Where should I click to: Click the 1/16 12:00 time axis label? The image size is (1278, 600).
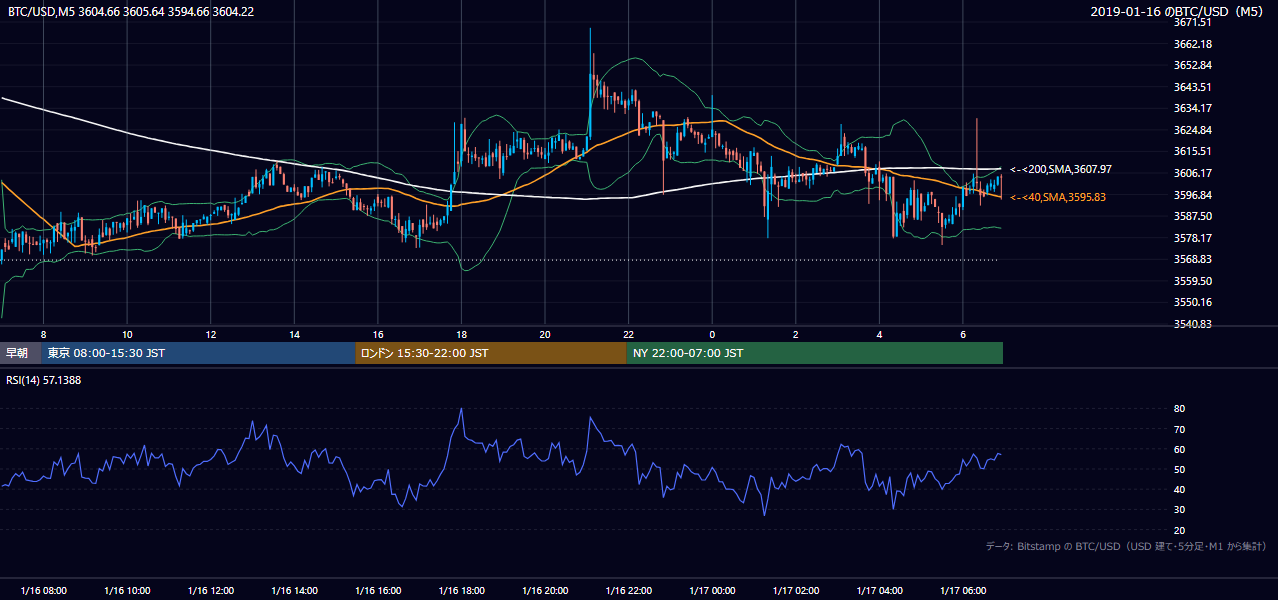click(x=211, y=591)
